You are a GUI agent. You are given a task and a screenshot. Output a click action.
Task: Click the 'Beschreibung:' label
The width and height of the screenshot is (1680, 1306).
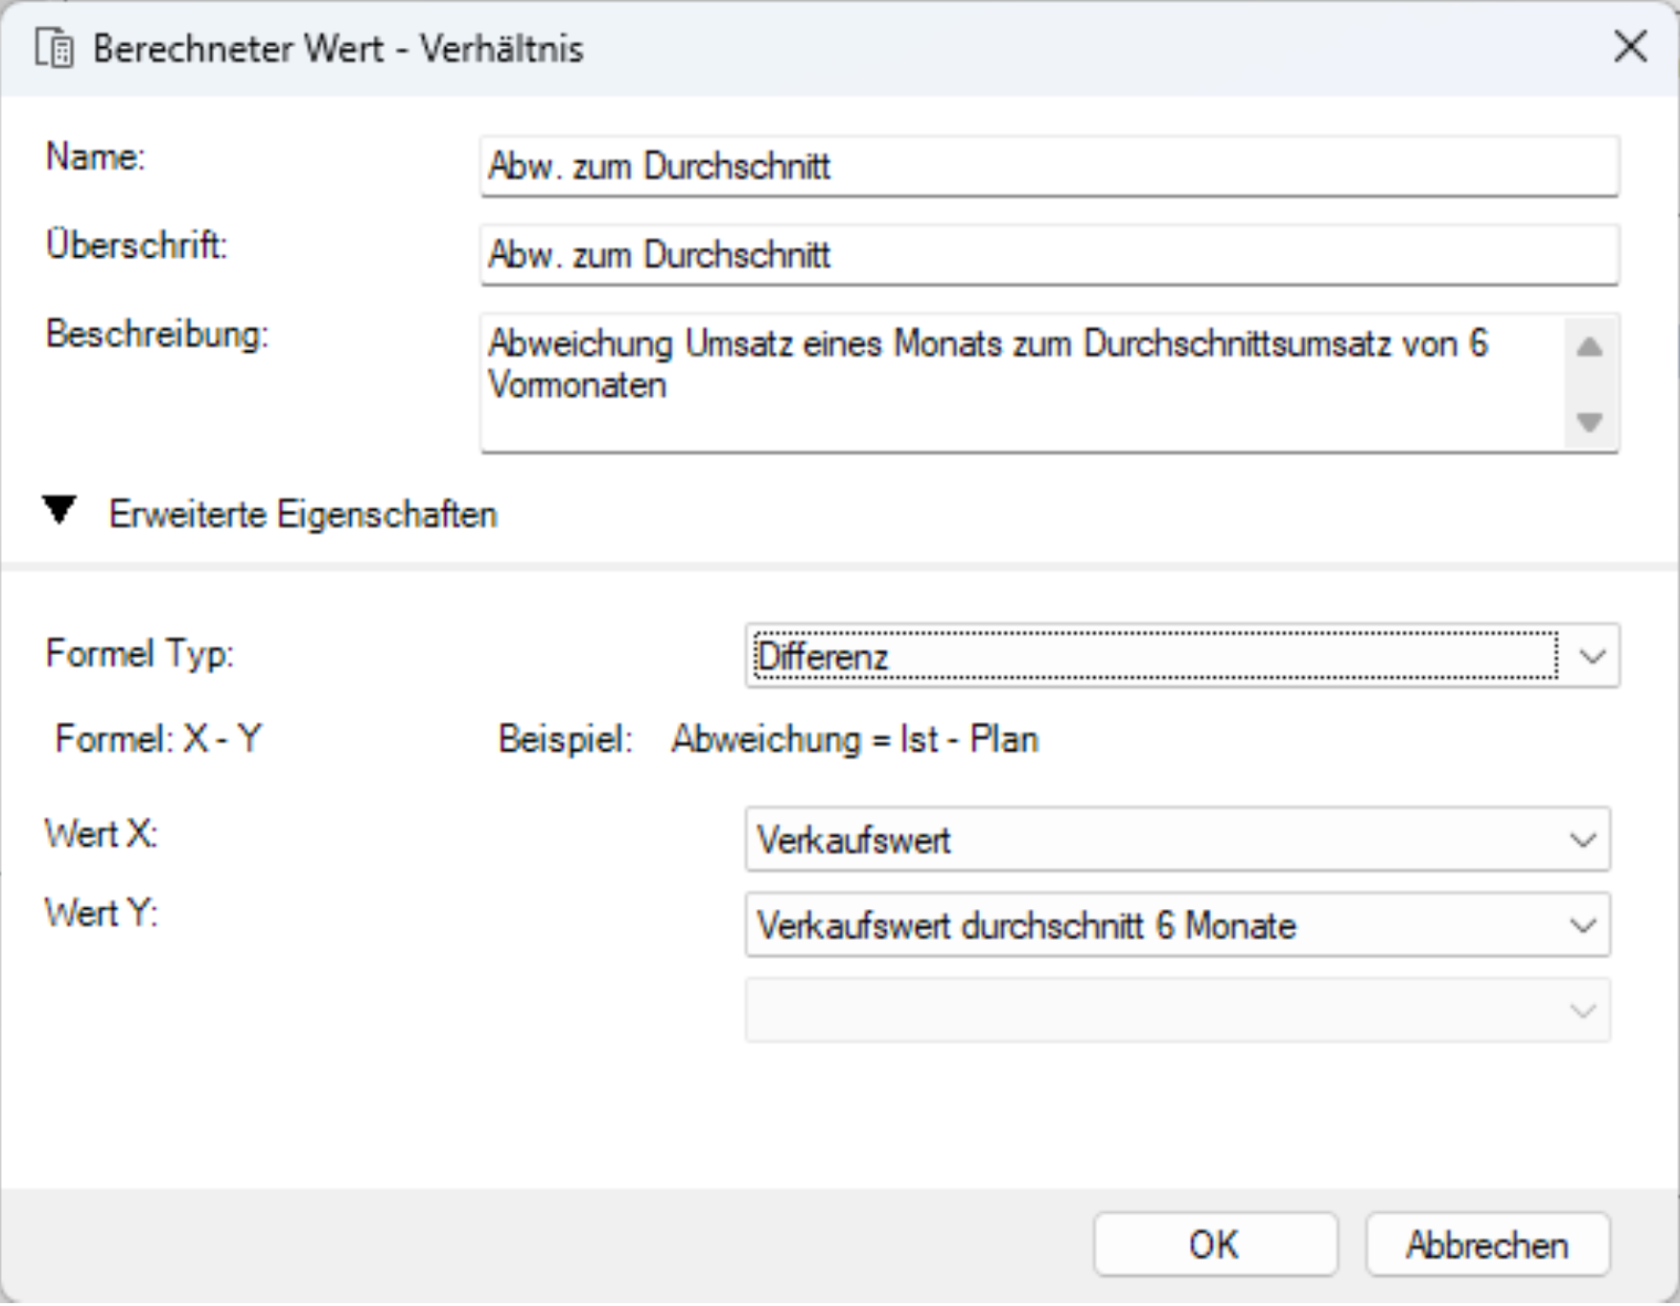[x=157, y=334]
